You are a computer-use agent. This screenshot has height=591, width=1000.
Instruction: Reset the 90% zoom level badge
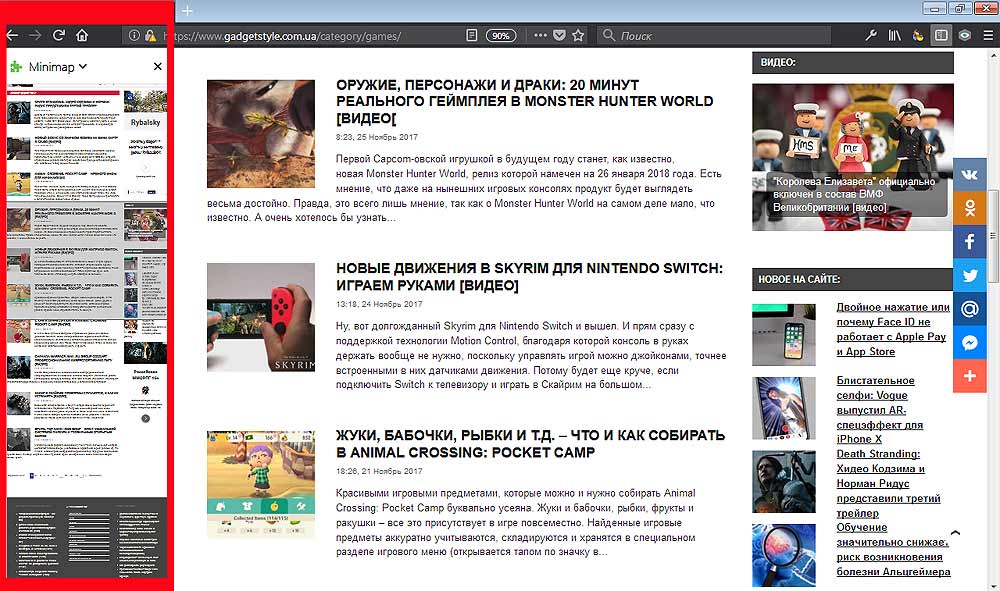pos(501,36)
